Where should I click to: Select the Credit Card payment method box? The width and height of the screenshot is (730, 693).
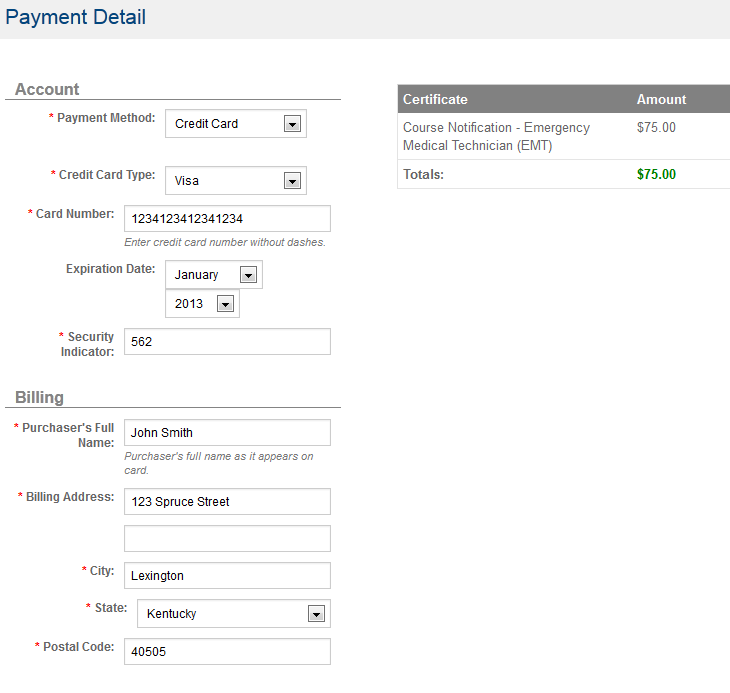pyautogui.click(x=236, y=124)
